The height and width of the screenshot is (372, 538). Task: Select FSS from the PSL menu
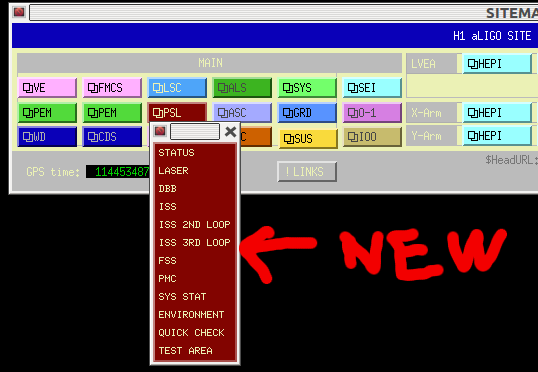195,260
